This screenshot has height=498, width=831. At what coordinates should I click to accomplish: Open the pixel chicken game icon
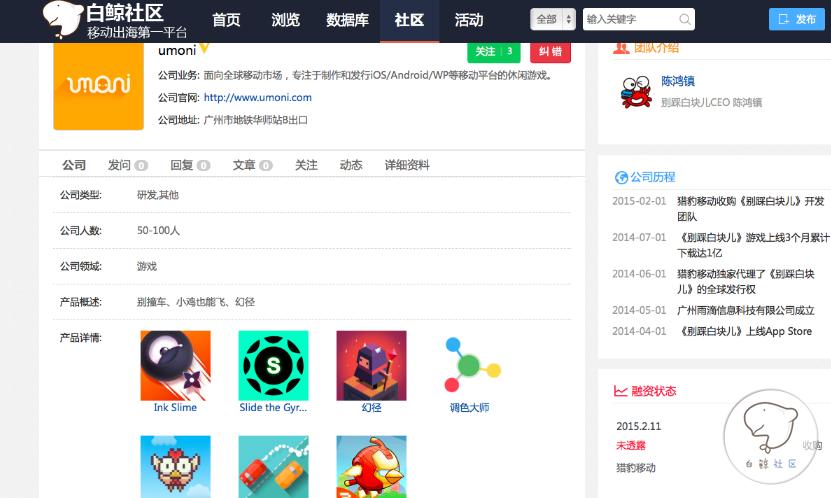(x=175, y=467)
